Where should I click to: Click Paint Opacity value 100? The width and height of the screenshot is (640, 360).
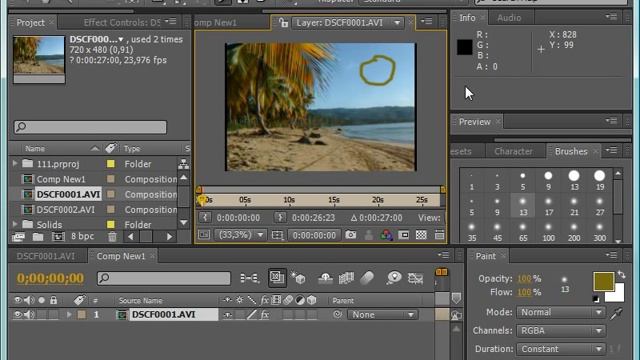[x=524, y=279]
